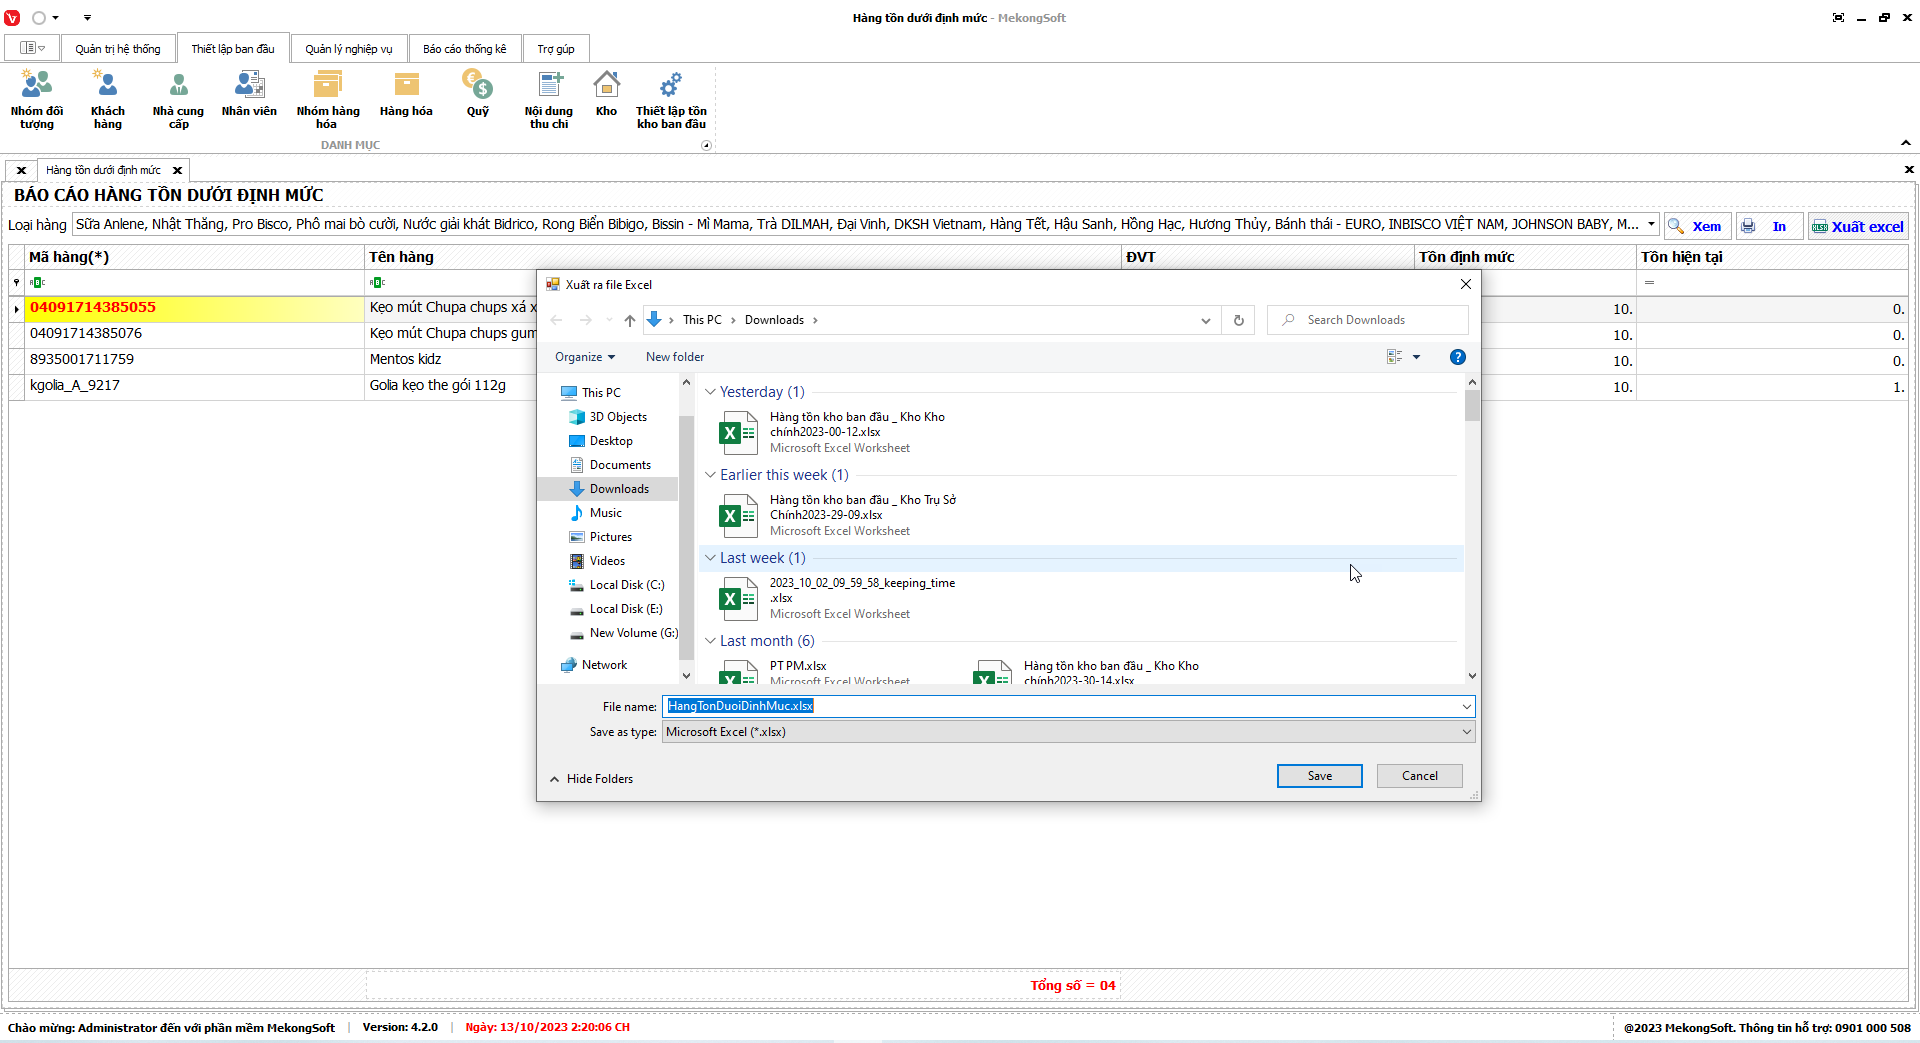Click the DANH MỤC group launcher icon
Image resolution: width=1920 pixels, height=1043 pixels.
pyautogui.click(x=706, y=146)
